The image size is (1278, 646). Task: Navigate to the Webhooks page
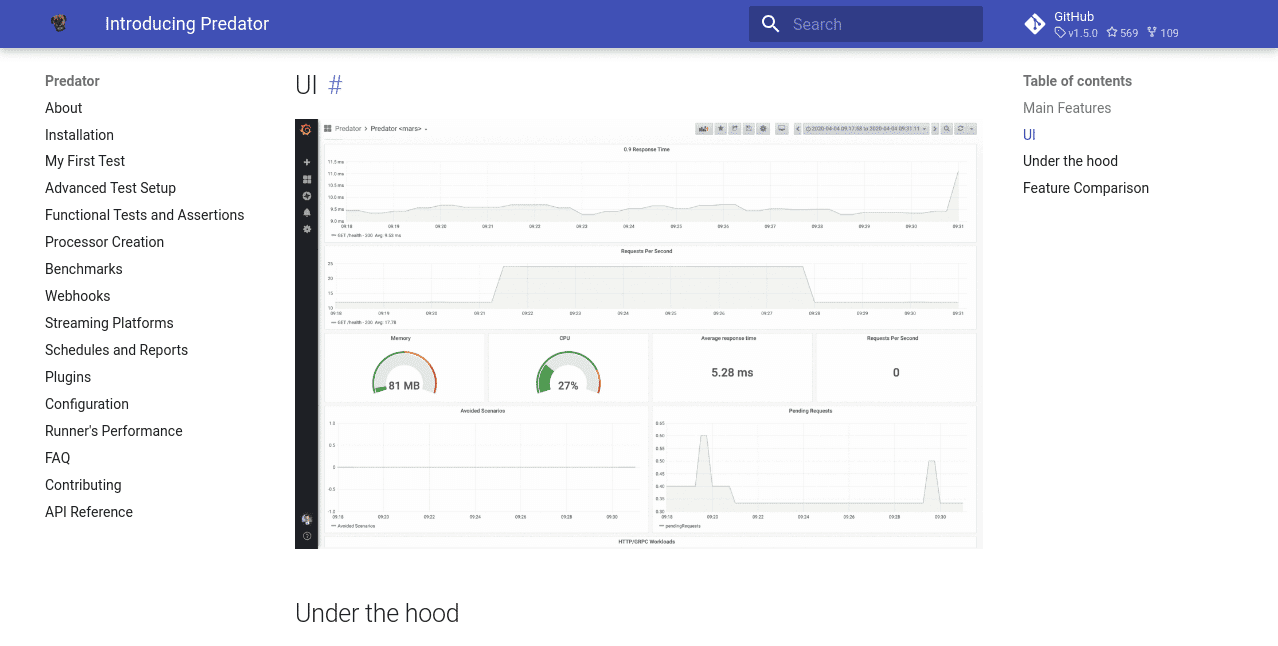[78, 296]
